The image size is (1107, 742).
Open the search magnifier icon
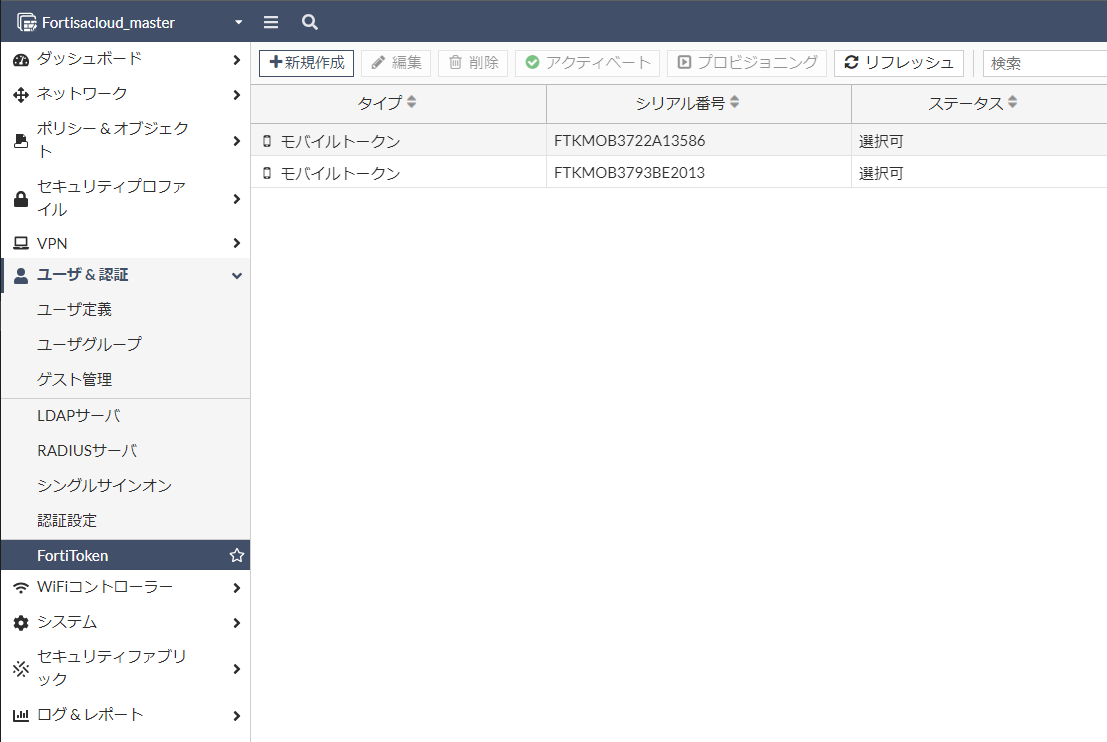tap(309, 23)
